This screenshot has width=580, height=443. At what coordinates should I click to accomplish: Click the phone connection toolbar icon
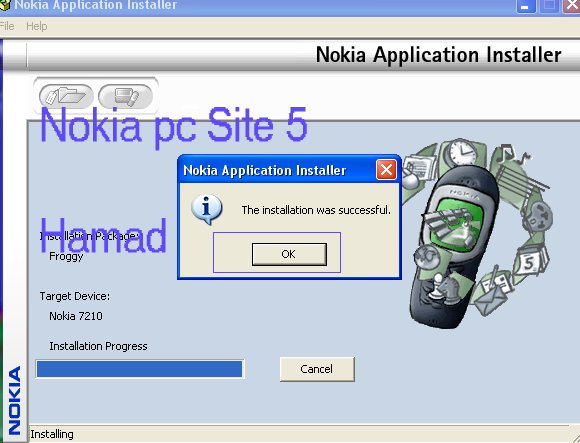(x=125, y=97)
